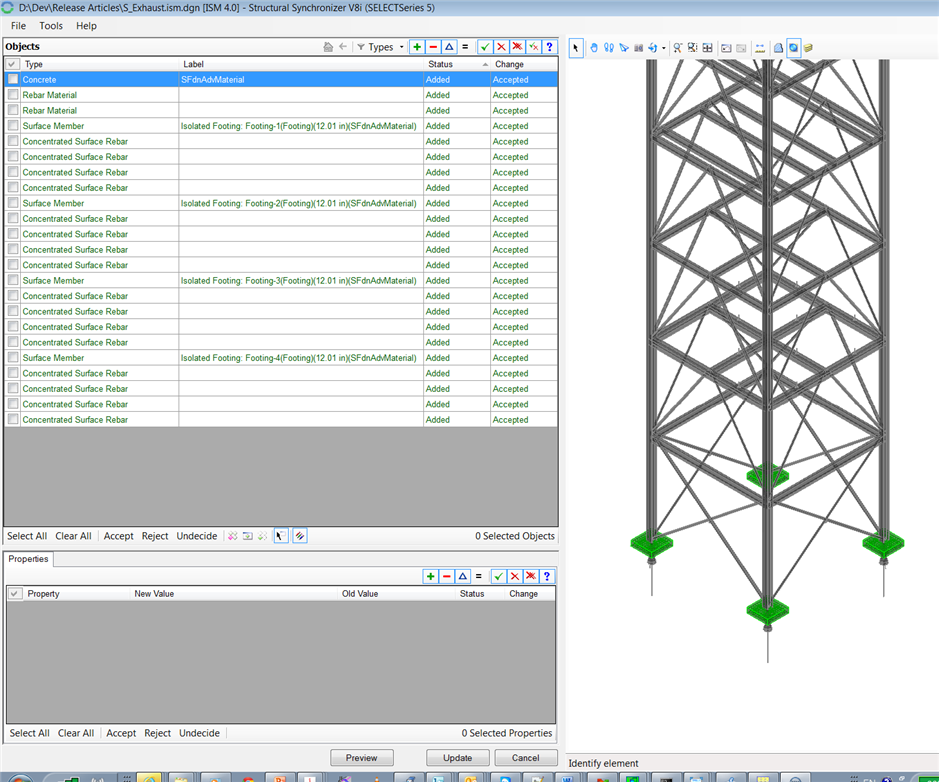Click the zoom magnifier tool icon
Viewport: 939px width, 782px height.
tap(677, 48)
